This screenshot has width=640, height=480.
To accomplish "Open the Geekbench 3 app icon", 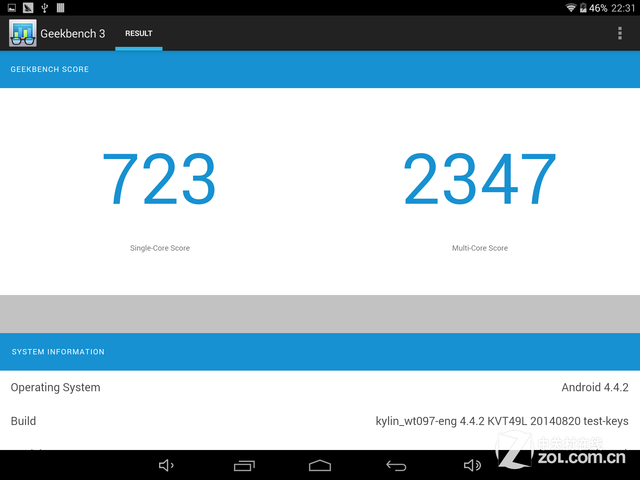I will click(22, 33).
